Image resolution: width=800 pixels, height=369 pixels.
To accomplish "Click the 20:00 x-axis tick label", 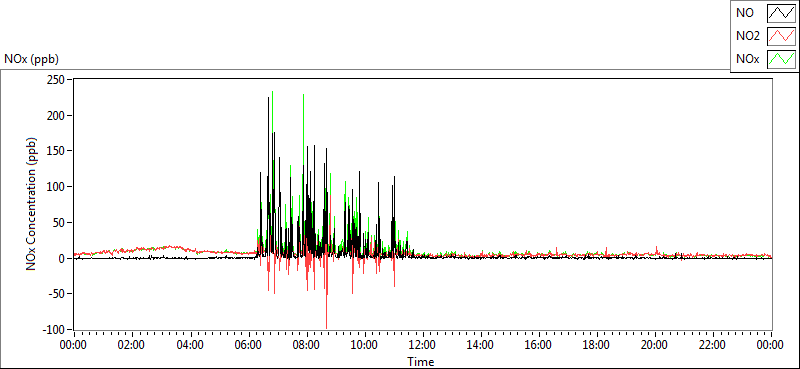I will pyautogui.click(x=655, y=345).
